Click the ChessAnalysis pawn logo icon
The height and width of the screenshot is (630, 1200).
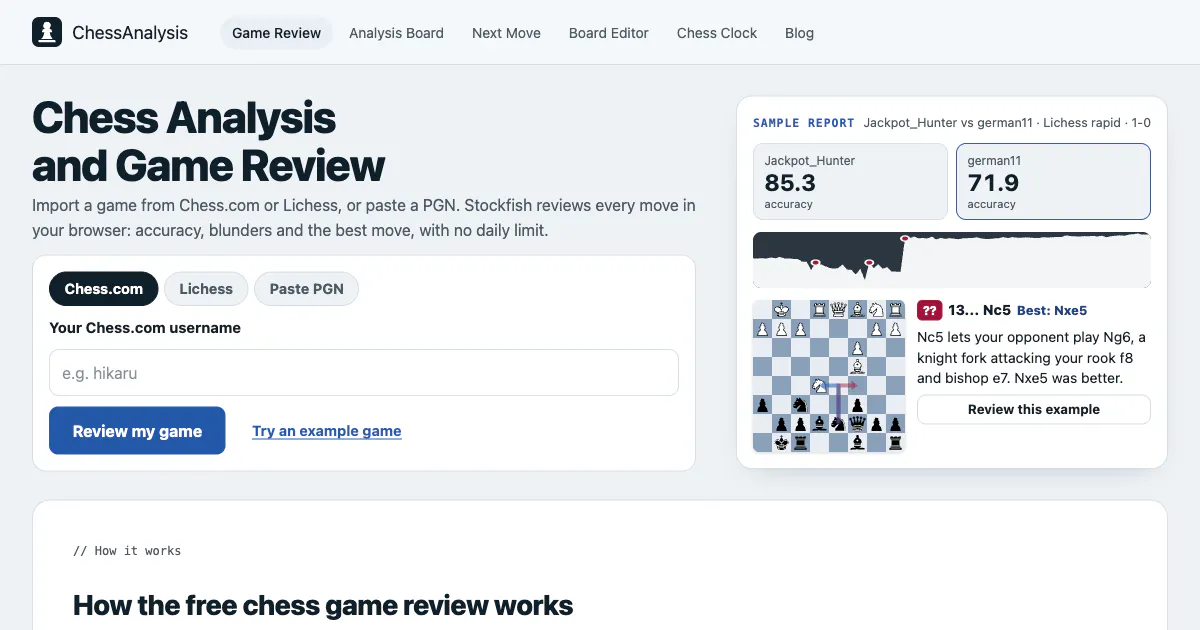click(x=46, y=33)
